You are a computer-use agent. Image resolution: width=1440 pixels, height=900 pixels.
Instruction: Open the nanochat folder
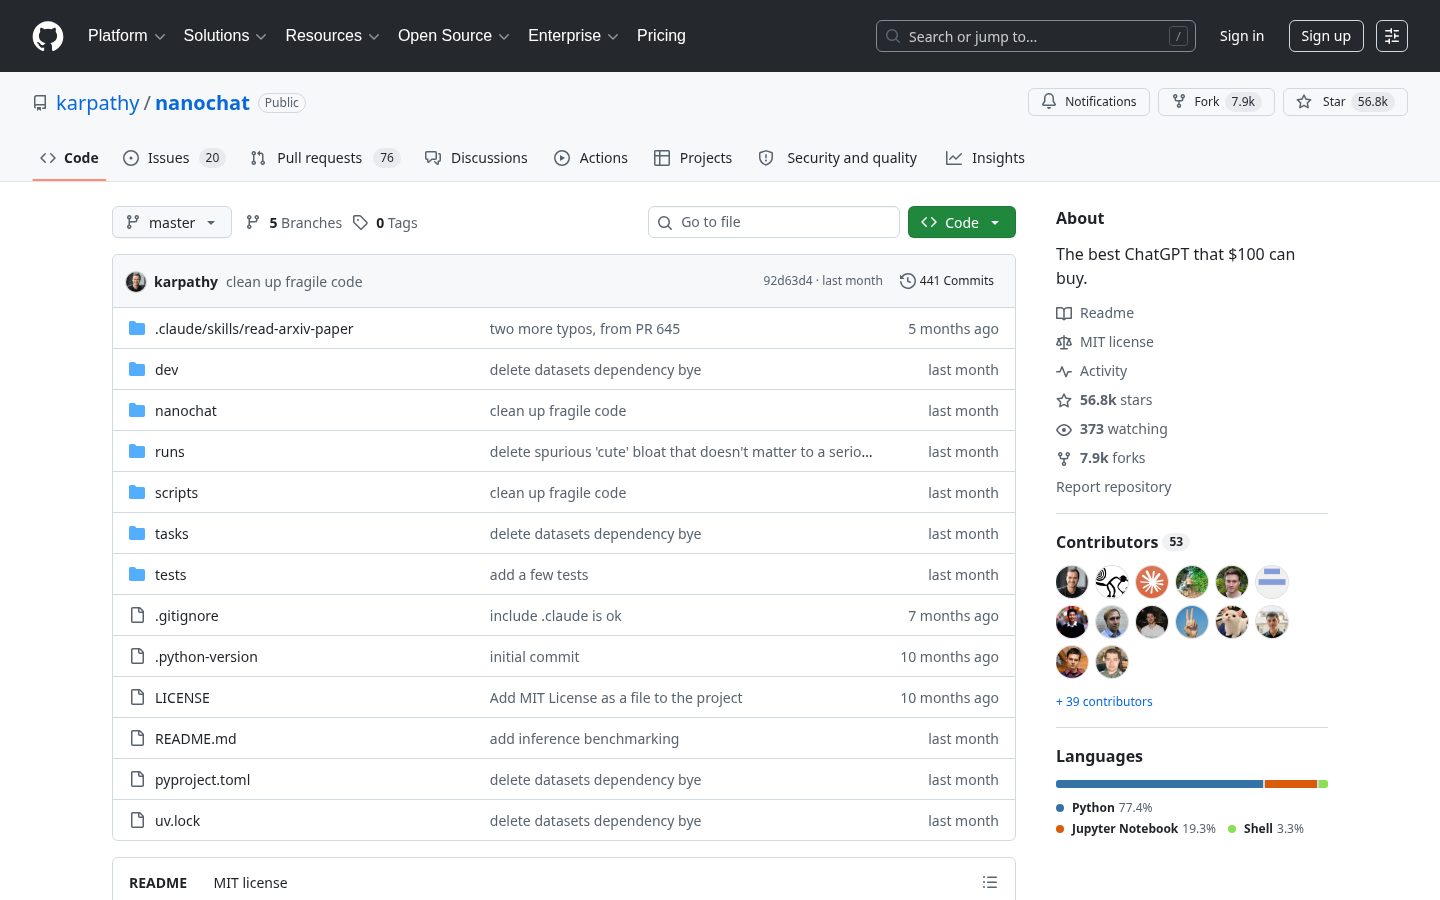point(186,411)
